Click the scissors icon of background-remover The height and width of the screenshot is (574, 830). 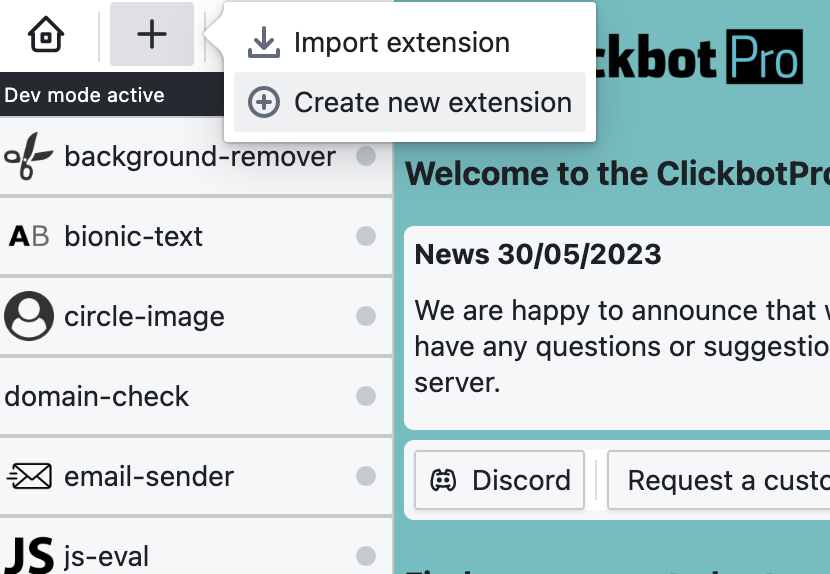point(28,156)
